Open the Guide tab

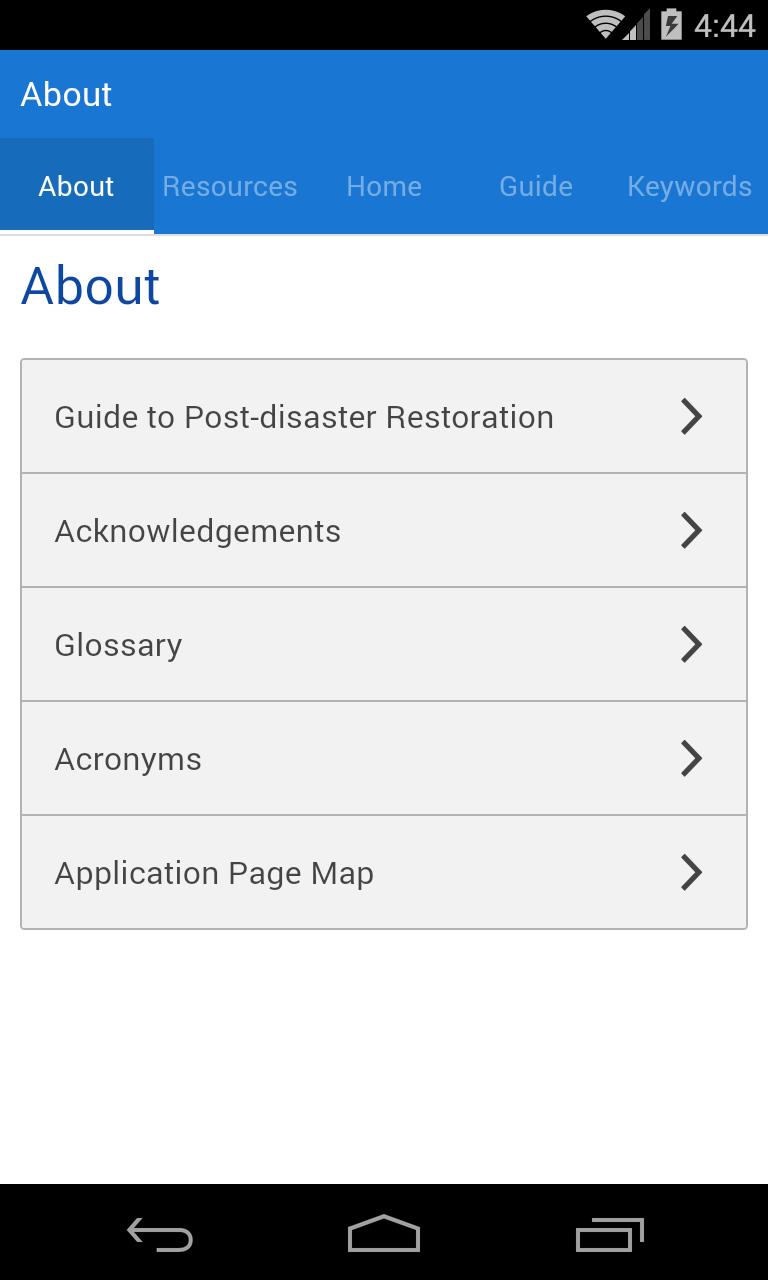coord(536,186)
